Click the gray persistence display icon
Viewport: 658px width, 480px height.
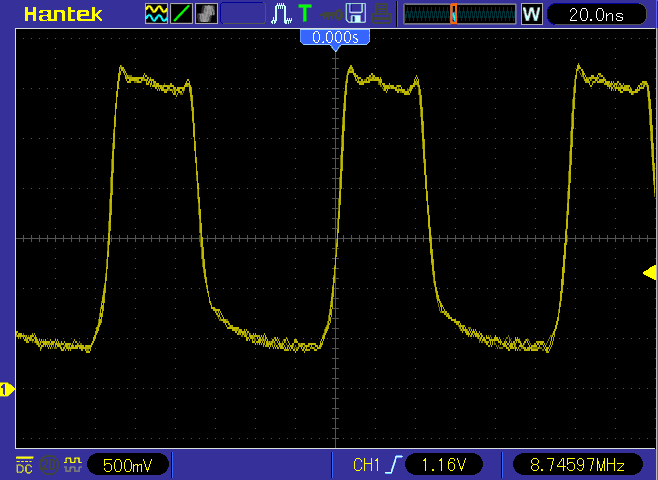pos(206,13)
